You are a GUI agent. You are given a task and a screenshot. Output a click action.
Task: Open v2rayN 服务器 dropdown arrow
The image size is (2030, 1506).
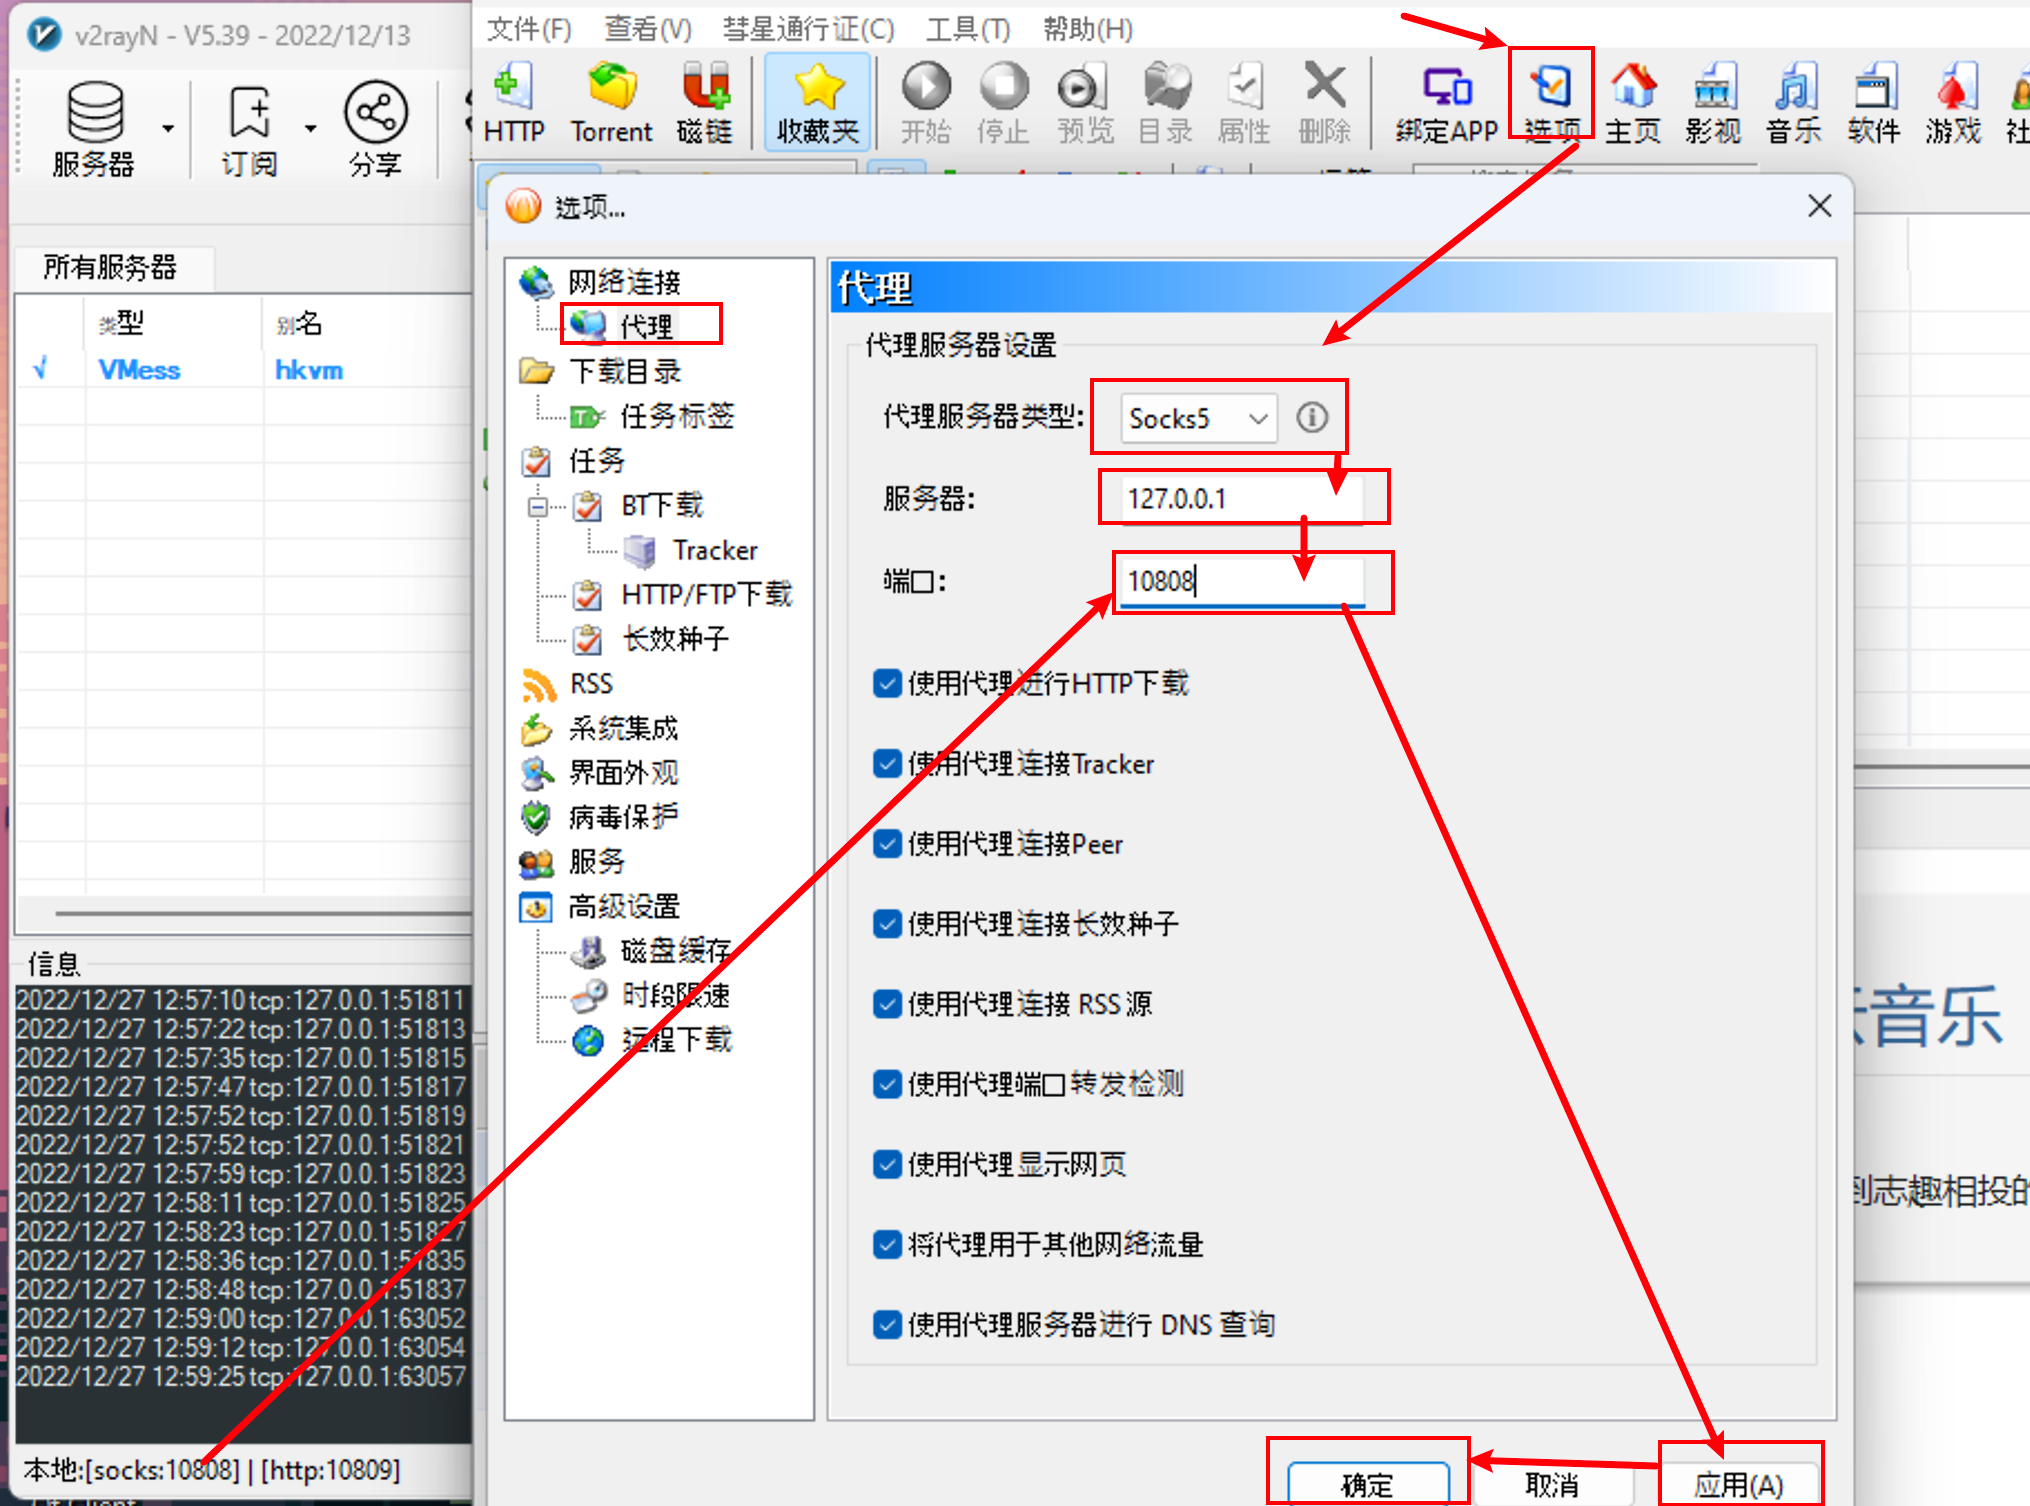(x=168, y=128)
